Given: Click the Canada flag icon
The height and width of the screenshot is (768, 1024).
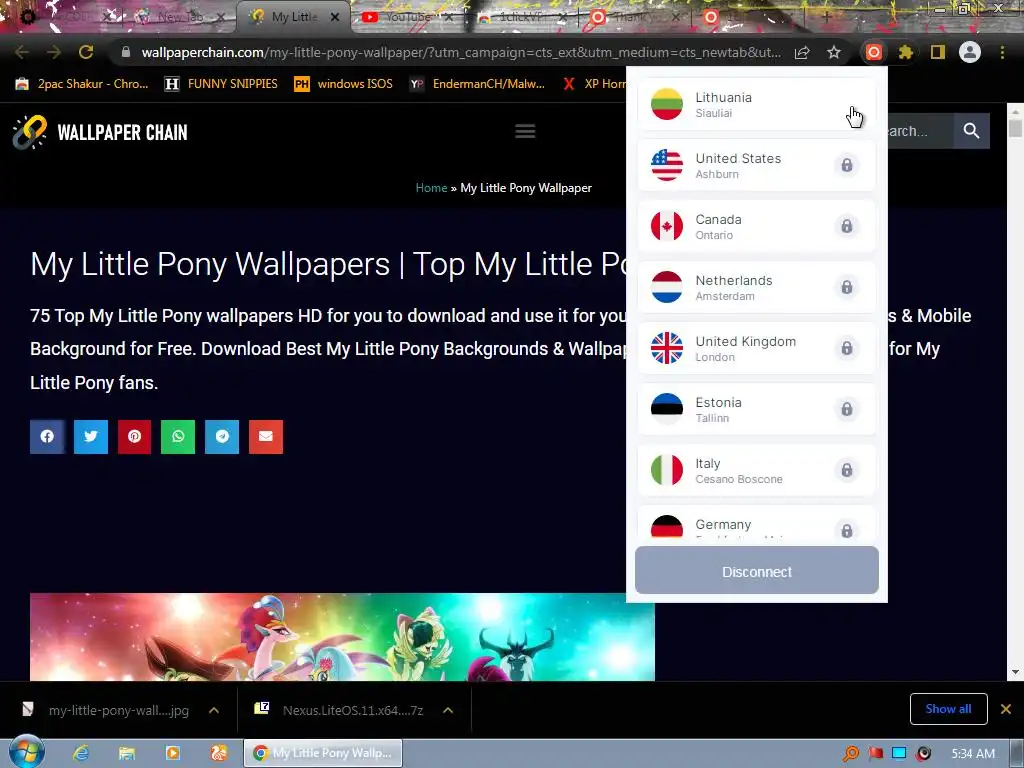Looking at the screenshot, I should pyautogui.click(x=667, y=226).
